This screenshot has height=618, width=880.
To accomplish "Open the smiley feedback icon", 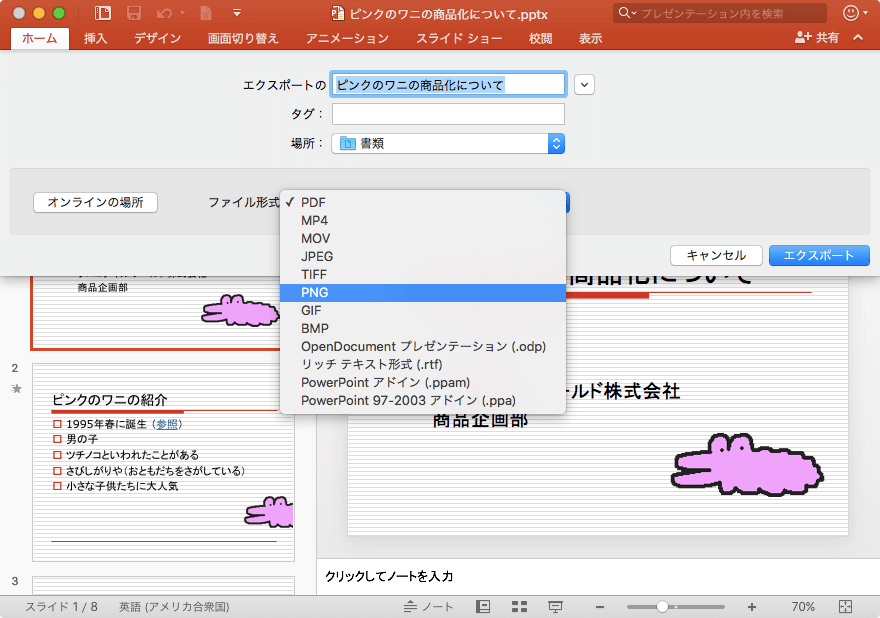I will 851,13.
